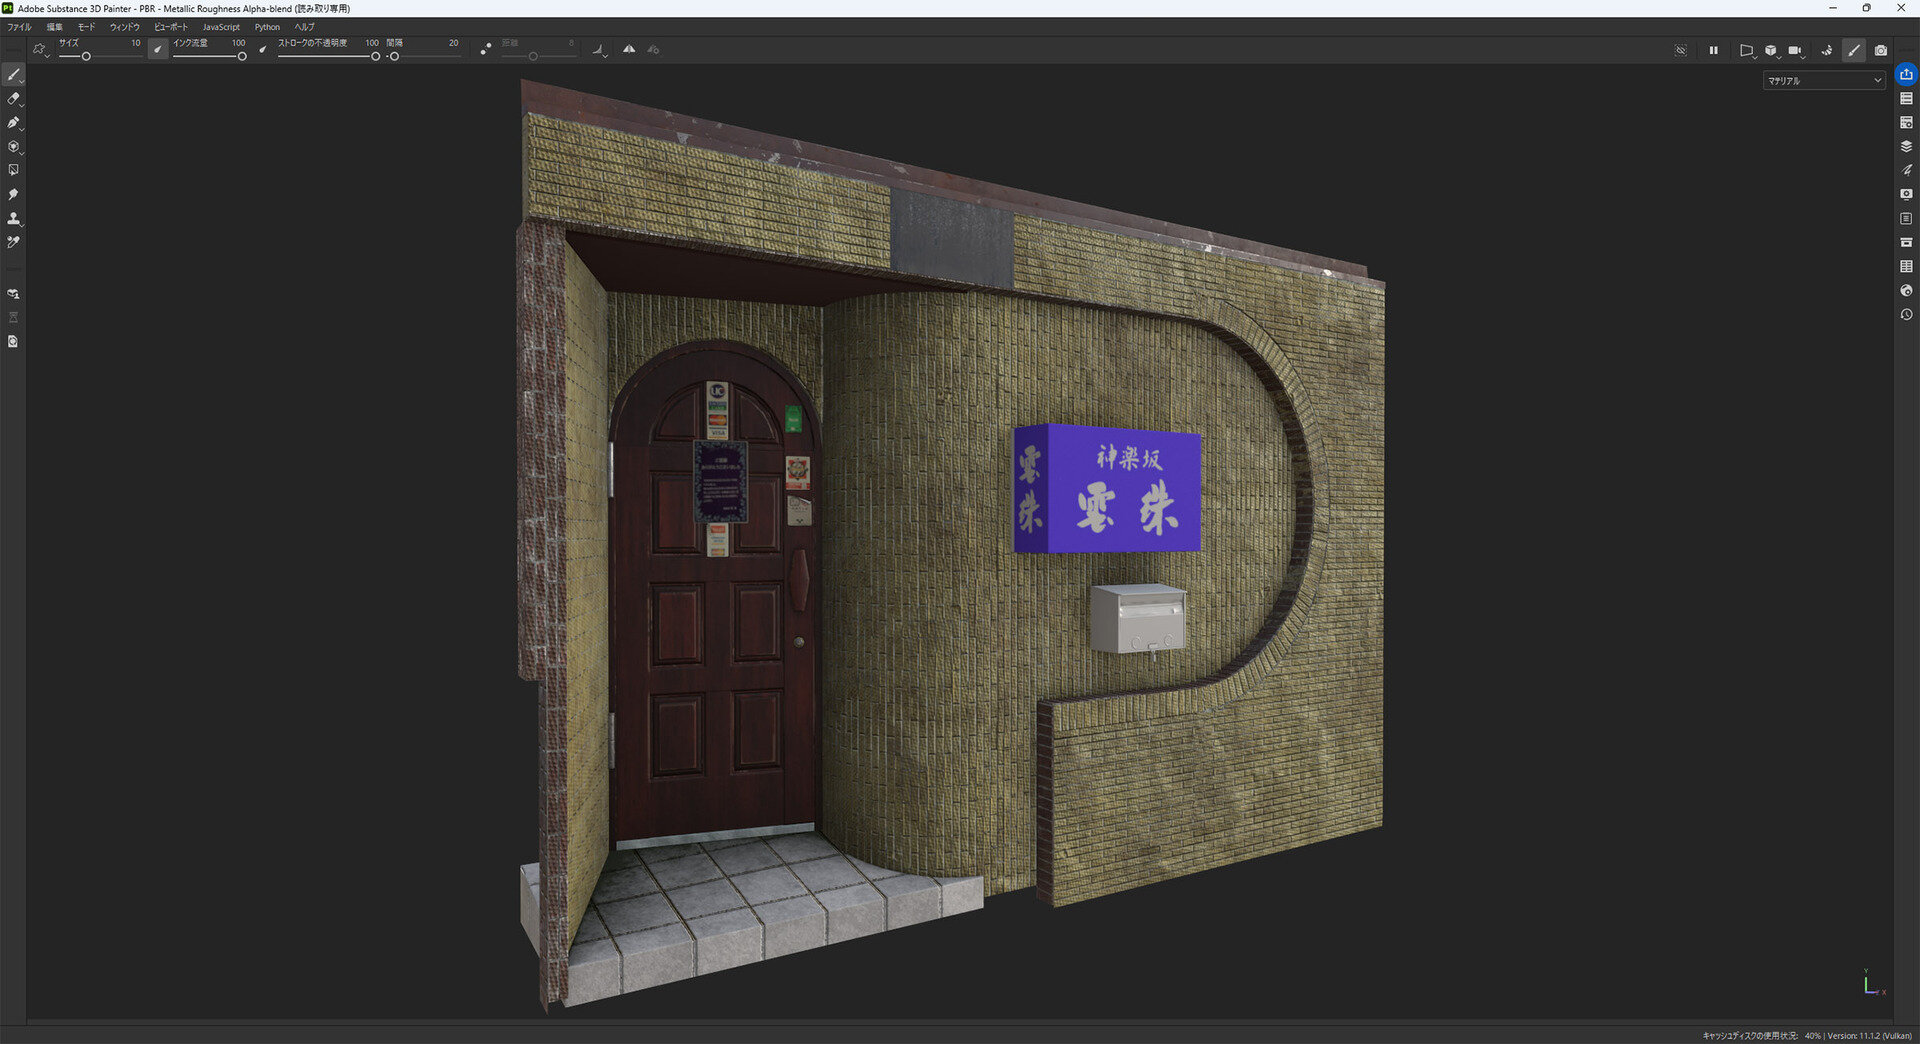
Task: Select the Smudge tool
Action: [x=13, y=194]
